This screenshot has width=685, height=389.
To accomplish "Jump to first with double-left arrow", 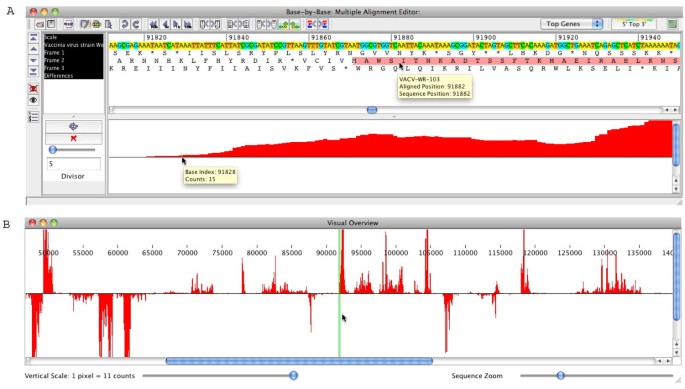I will click(153, 24).
